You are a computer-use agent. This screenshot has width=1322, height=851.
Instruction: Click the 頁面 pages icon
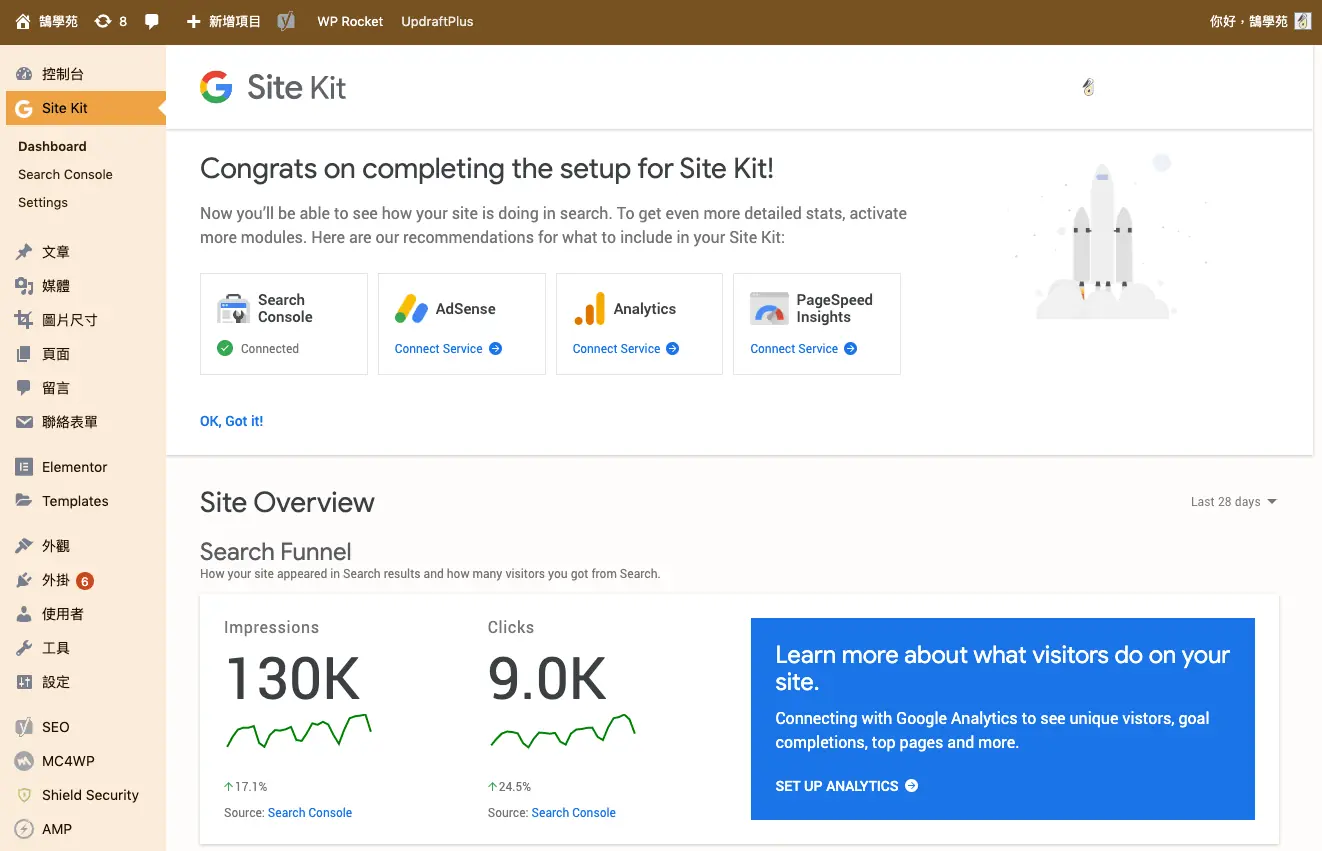pyautogui.click(x=24, y=354)
